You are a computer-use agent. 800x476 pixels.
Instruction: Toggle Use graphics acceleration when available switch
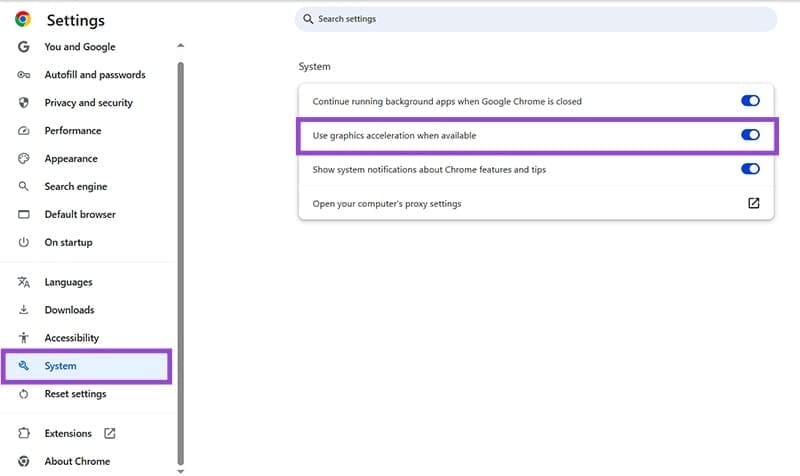(750, 135)
